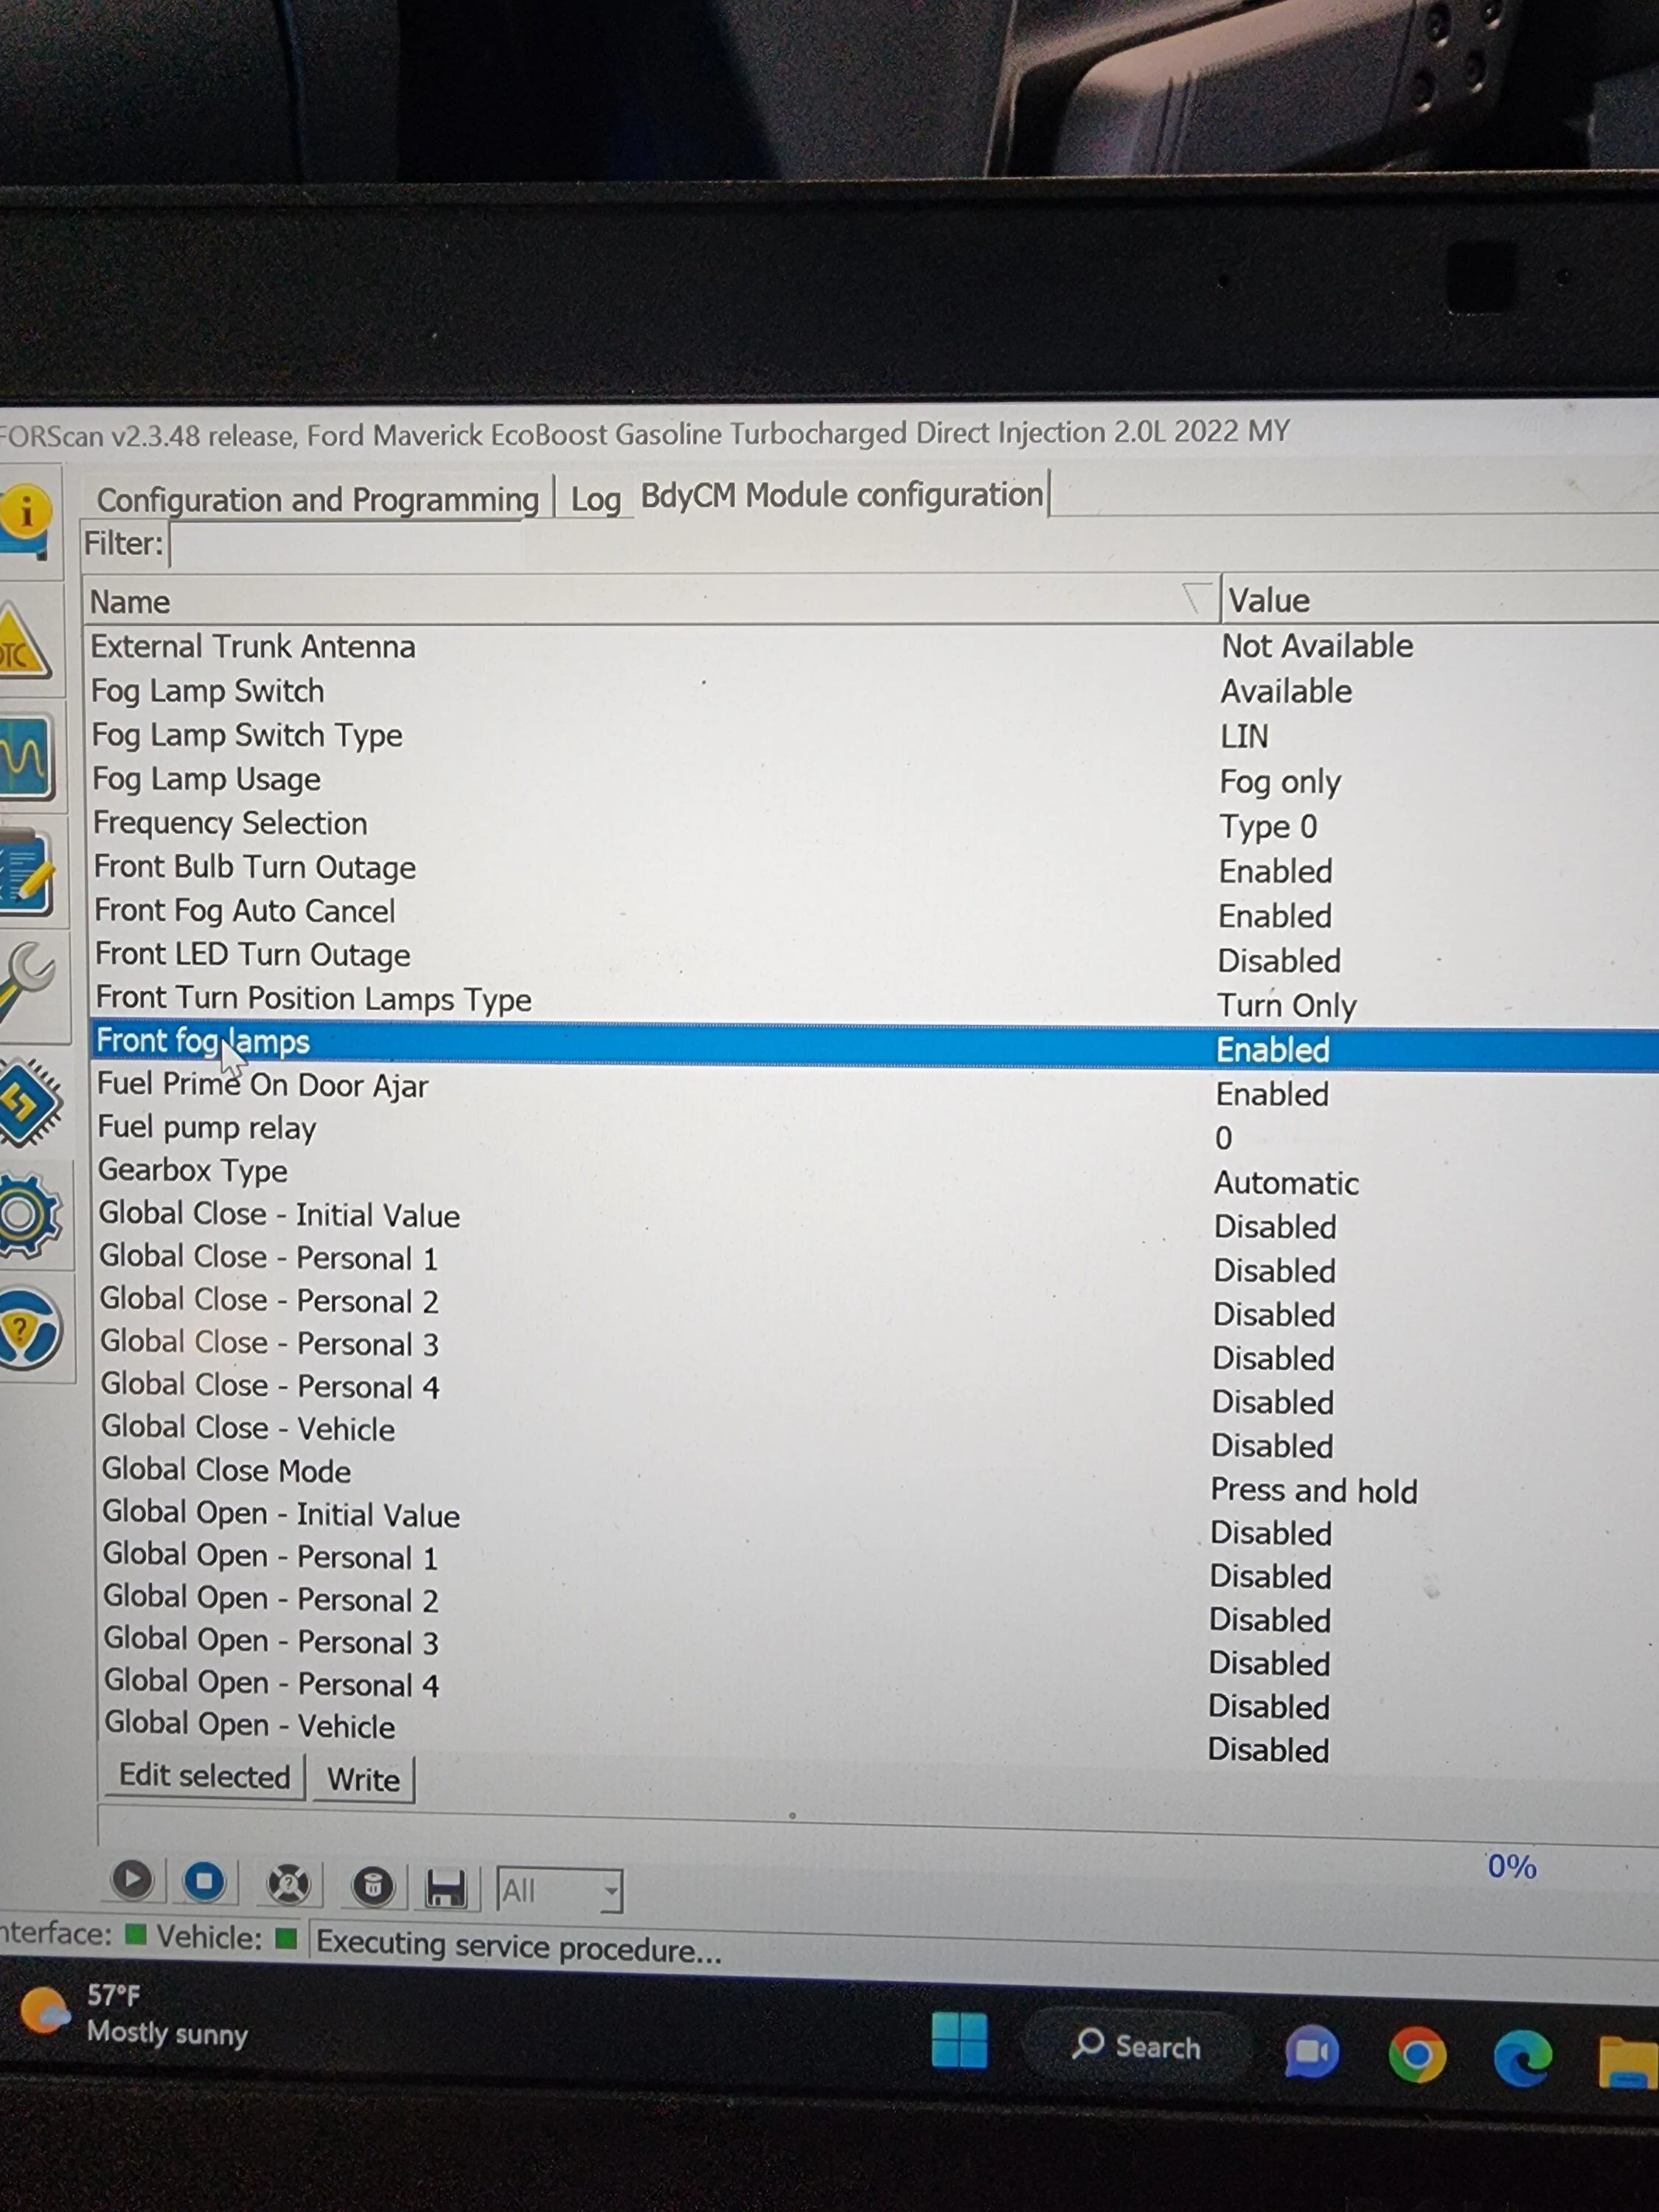The width and height of the screenshot is (1659, 2212).
Task: Click the Press and hold value cell
Action: click(1314, 1491)
